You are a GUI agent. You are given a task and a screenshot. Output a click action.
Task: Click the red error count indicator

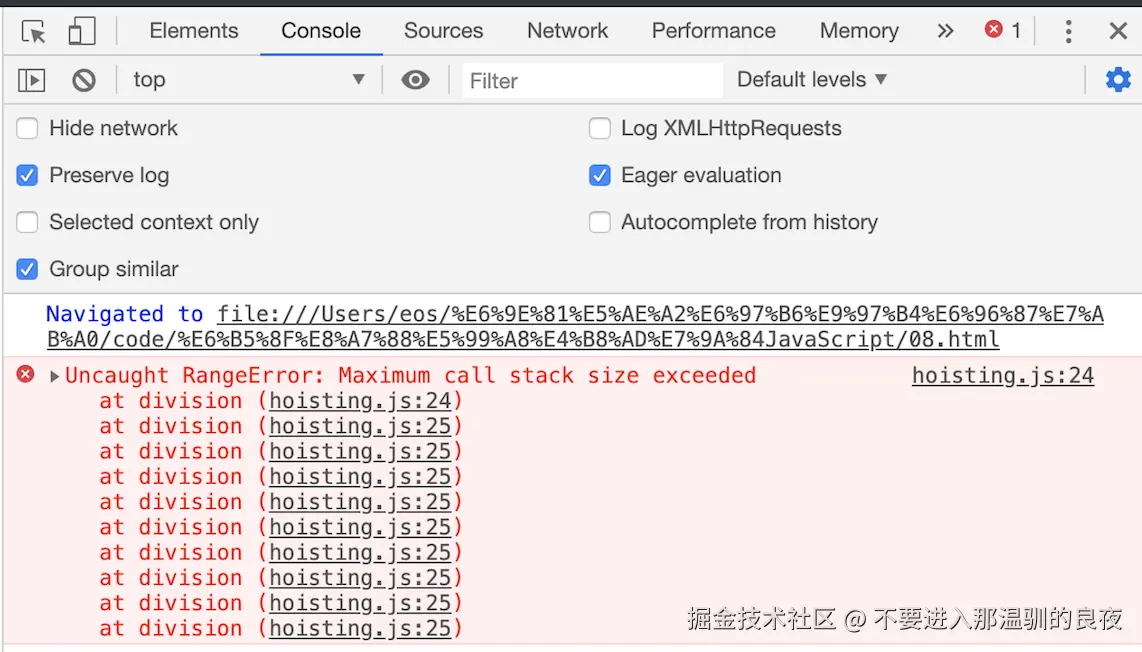[1003, 31]
